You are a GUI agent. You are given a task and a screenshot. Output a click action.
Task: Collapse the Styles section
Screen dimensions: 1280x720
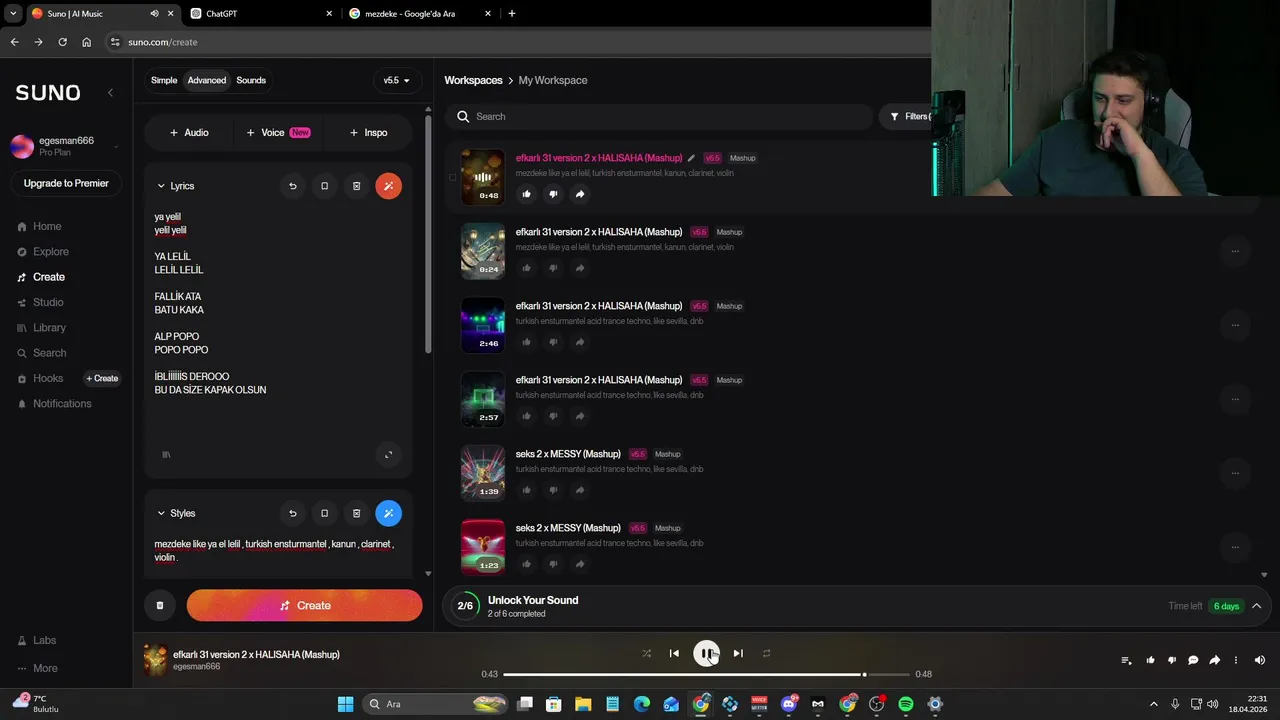pyautogui.click(x=161, y=513)
